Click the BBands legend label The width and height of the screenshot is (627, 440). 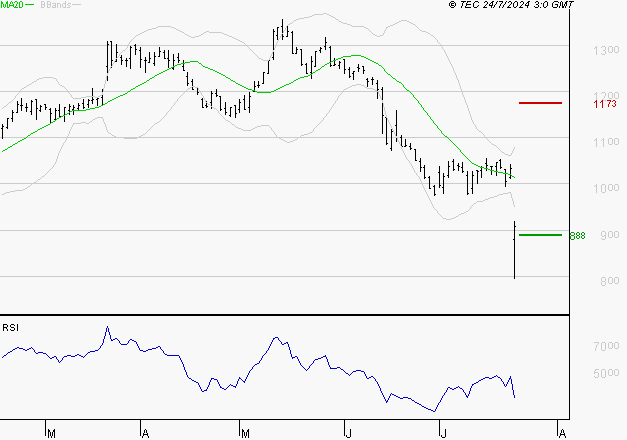56,5
